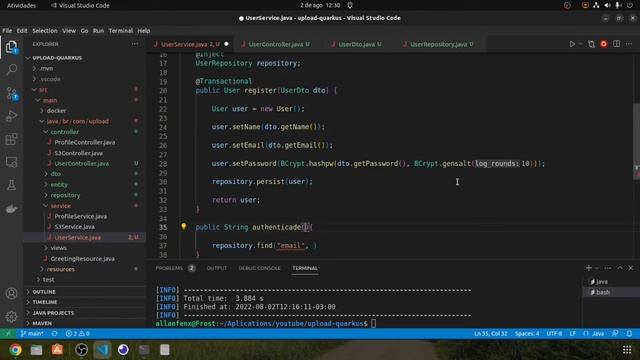This screenshot has width=640, height=360.
Task: Switch to the Debug Console tab
Action: (260, 268)
